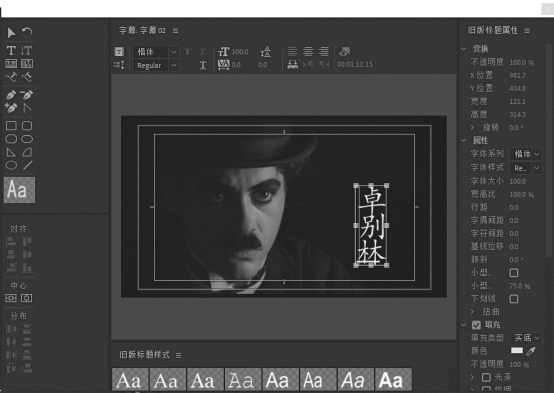Click the 不透明度 100.0 % value under 变换

click(x=522, y=63)
